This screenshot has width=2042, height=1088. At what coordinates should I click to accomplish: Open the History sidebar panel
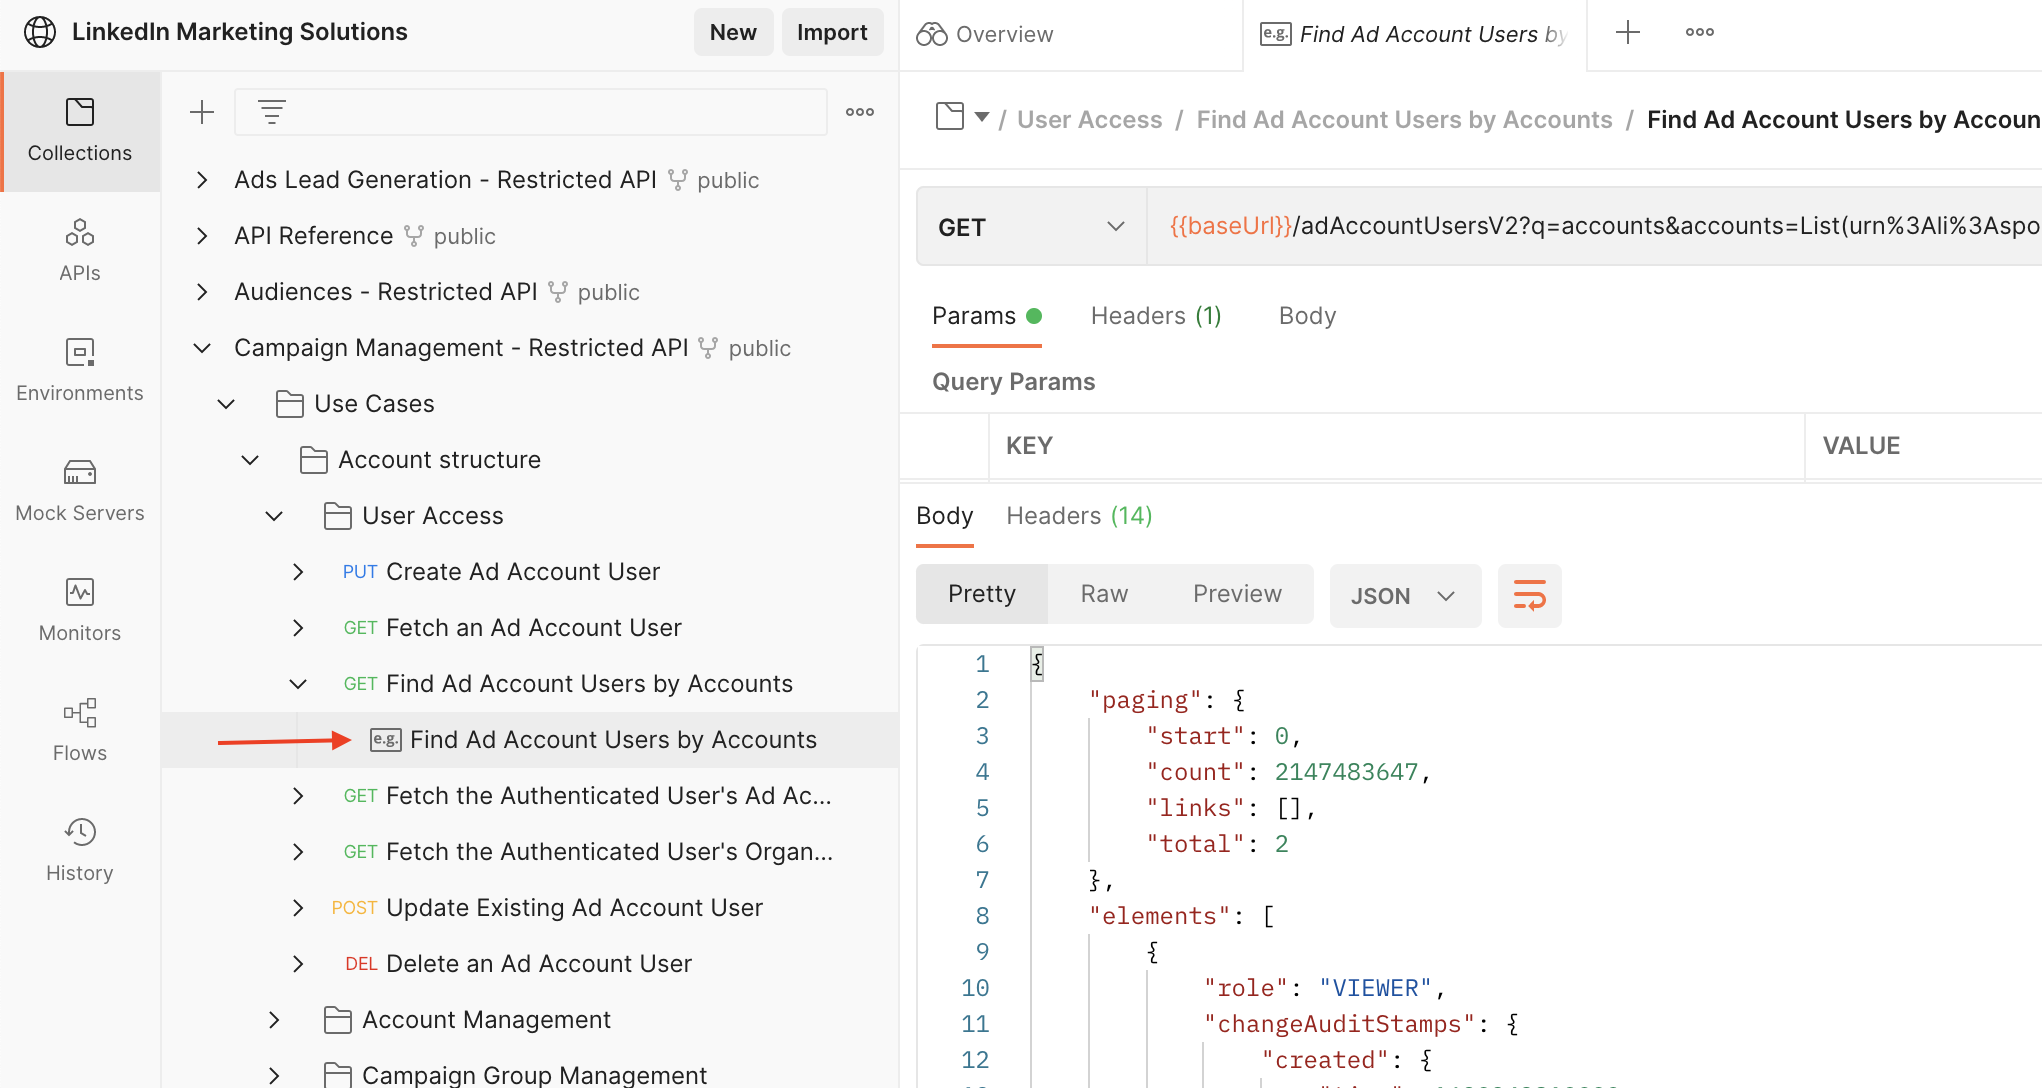tap(80, 851)
